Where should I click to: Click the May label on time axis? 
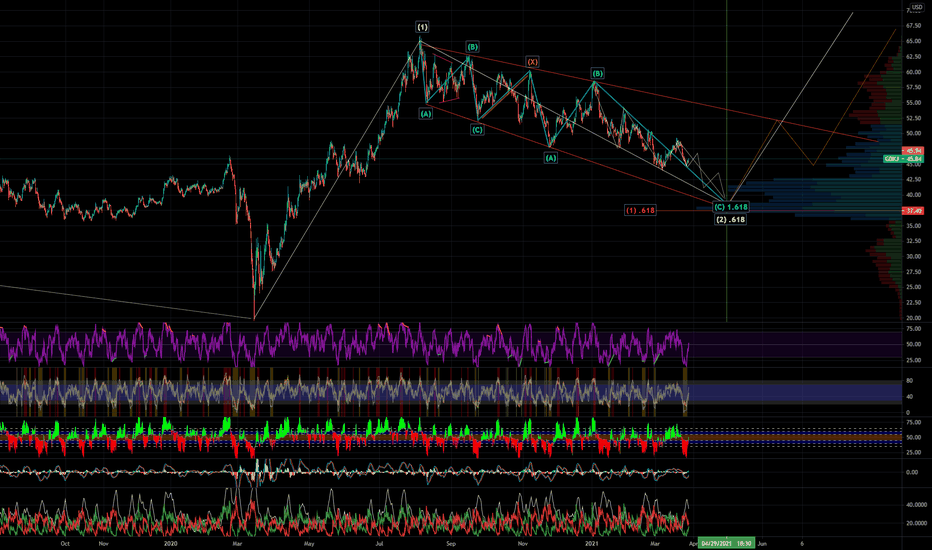[x=308, y=543]
